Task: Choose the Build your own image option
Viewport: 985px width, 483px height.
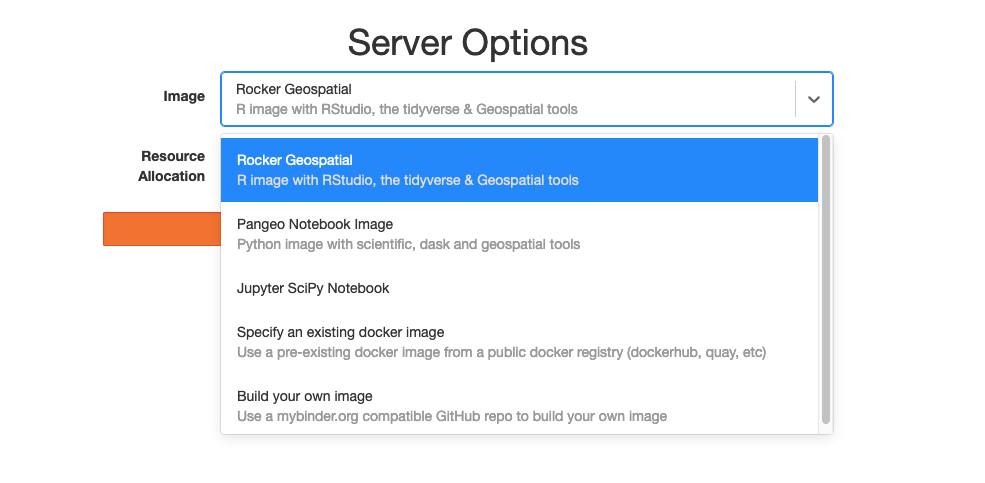Action: tap(520, 406)
